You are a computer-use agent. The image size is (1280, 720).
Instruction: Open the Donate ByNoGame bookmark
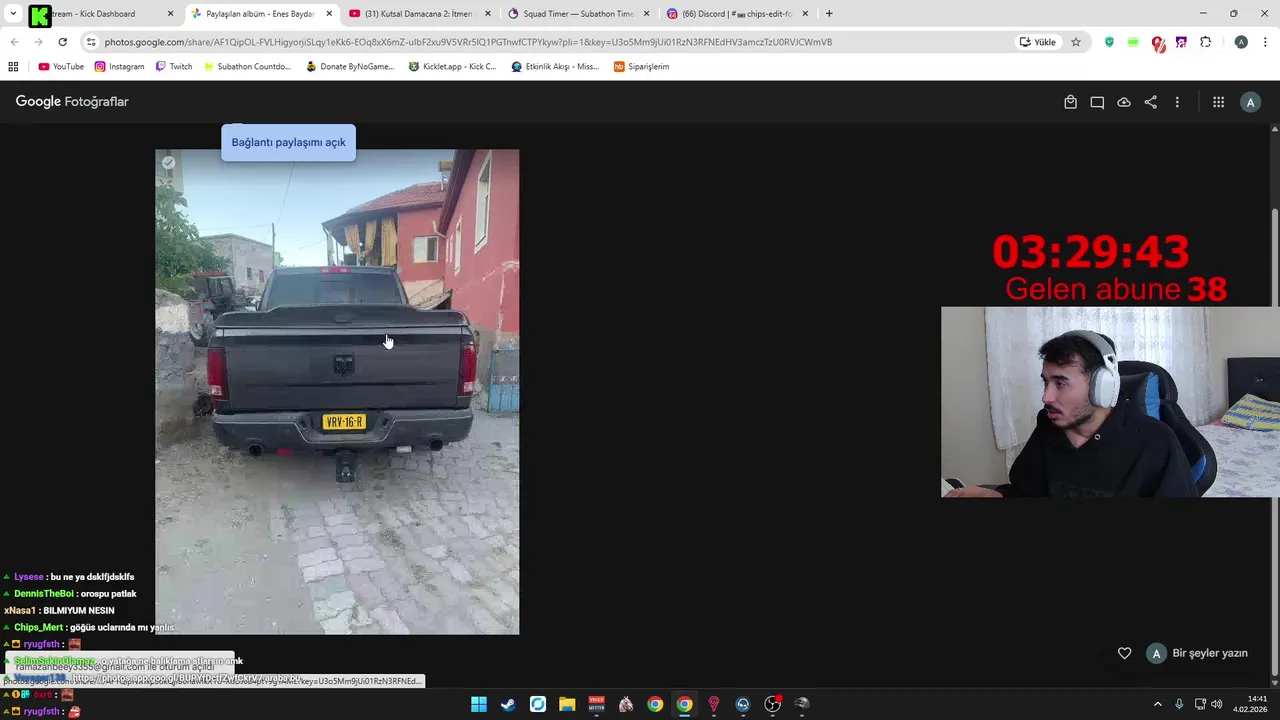point(350,67)
